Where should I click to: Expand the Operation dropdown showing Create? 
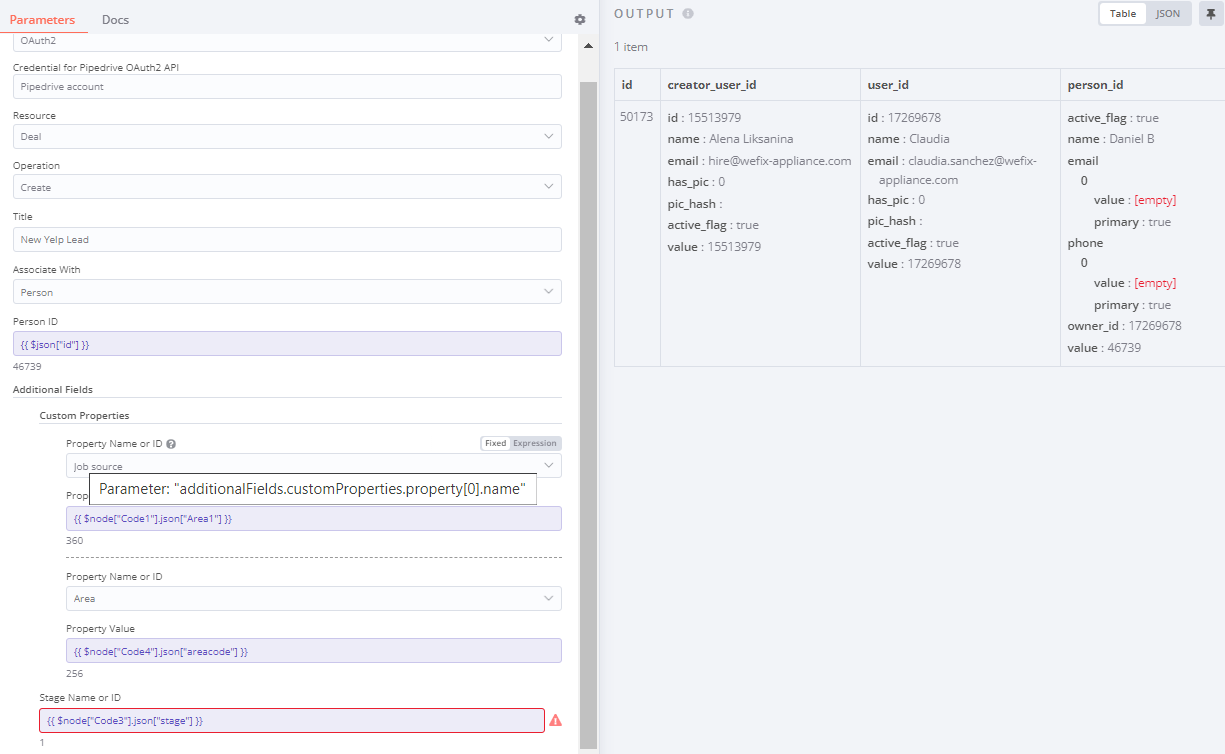(x=287, y=187)
